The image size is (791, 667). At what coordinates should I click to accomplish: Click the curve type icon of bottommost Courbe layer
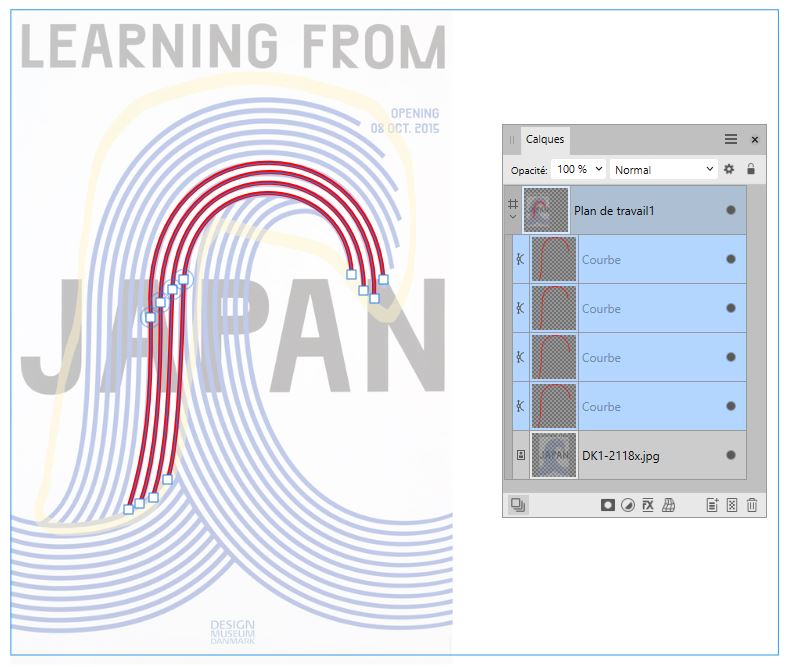pyautogui.click(x=521, y=406)
